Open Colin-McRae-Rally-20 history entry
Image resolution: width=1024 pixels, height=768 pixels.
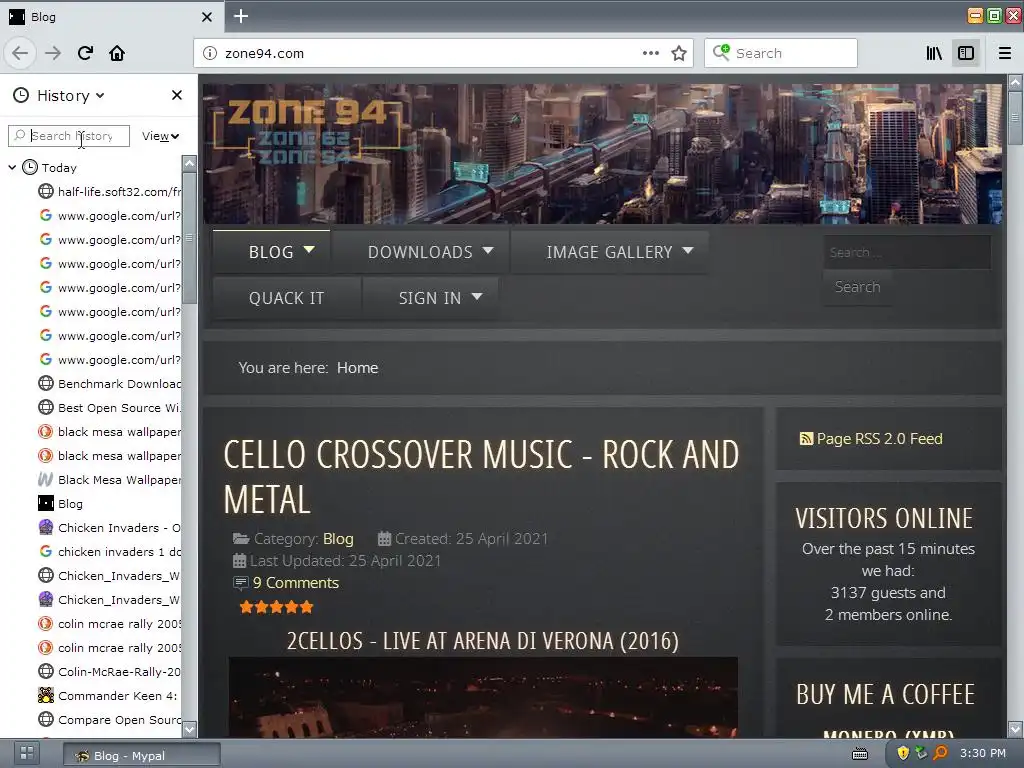click(x=109, y=671)
